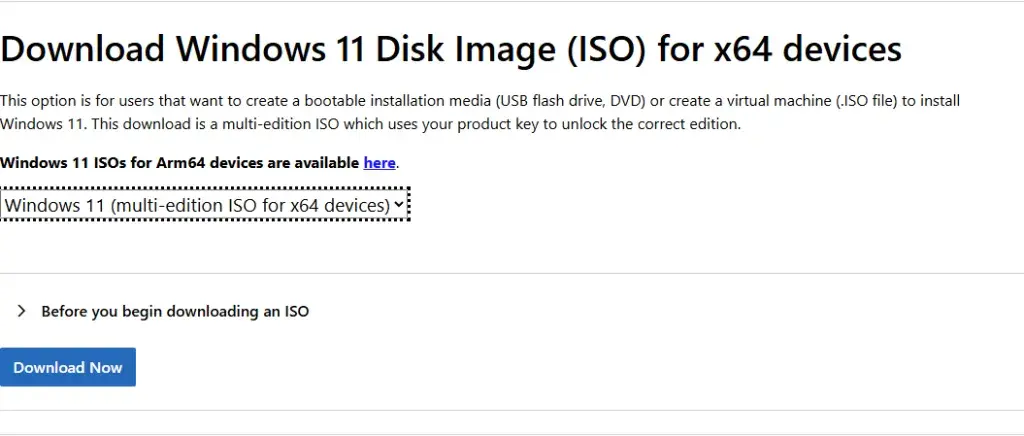The width and height of the screenshot is (1024, 436).
Task: Click the Download Windows 11 Disk Image heading
Action: 451,48
